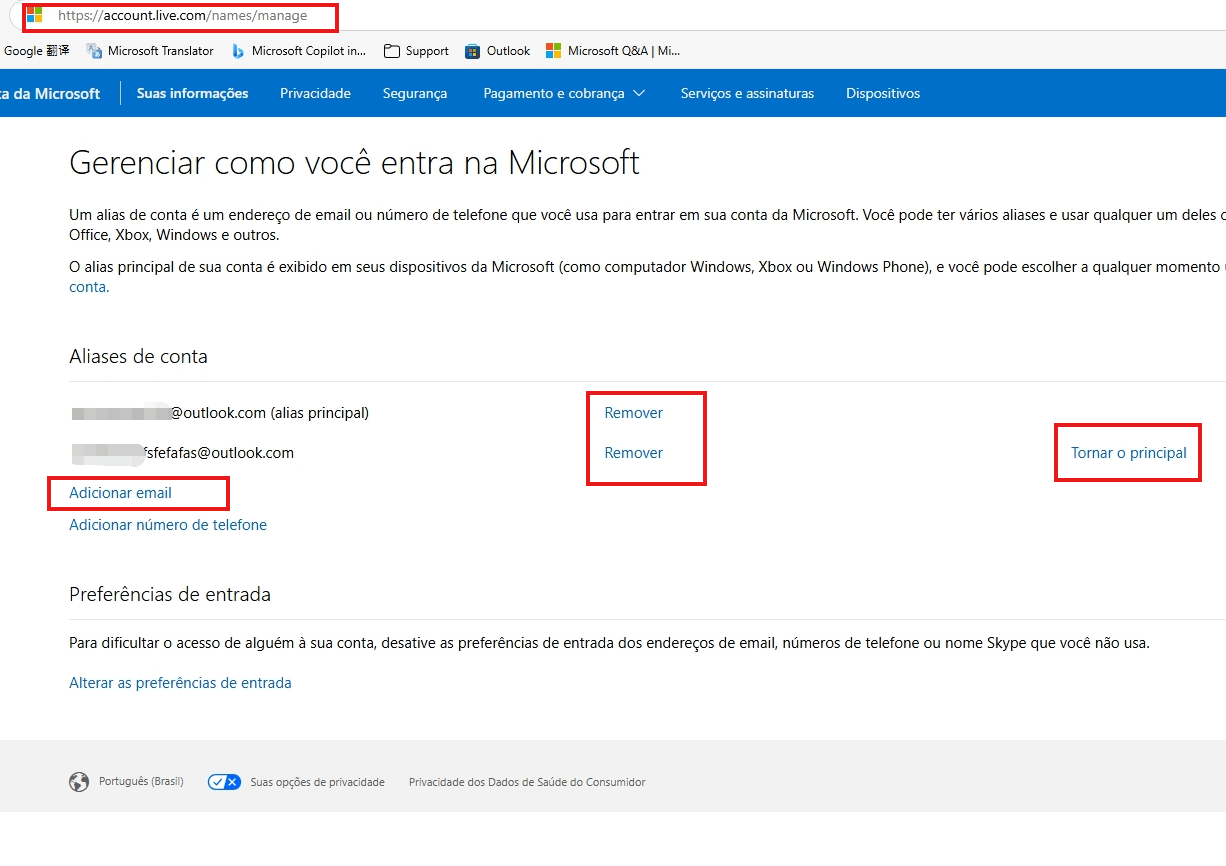Click the globe icon beside Português (Brasil)

coord(79,782)
